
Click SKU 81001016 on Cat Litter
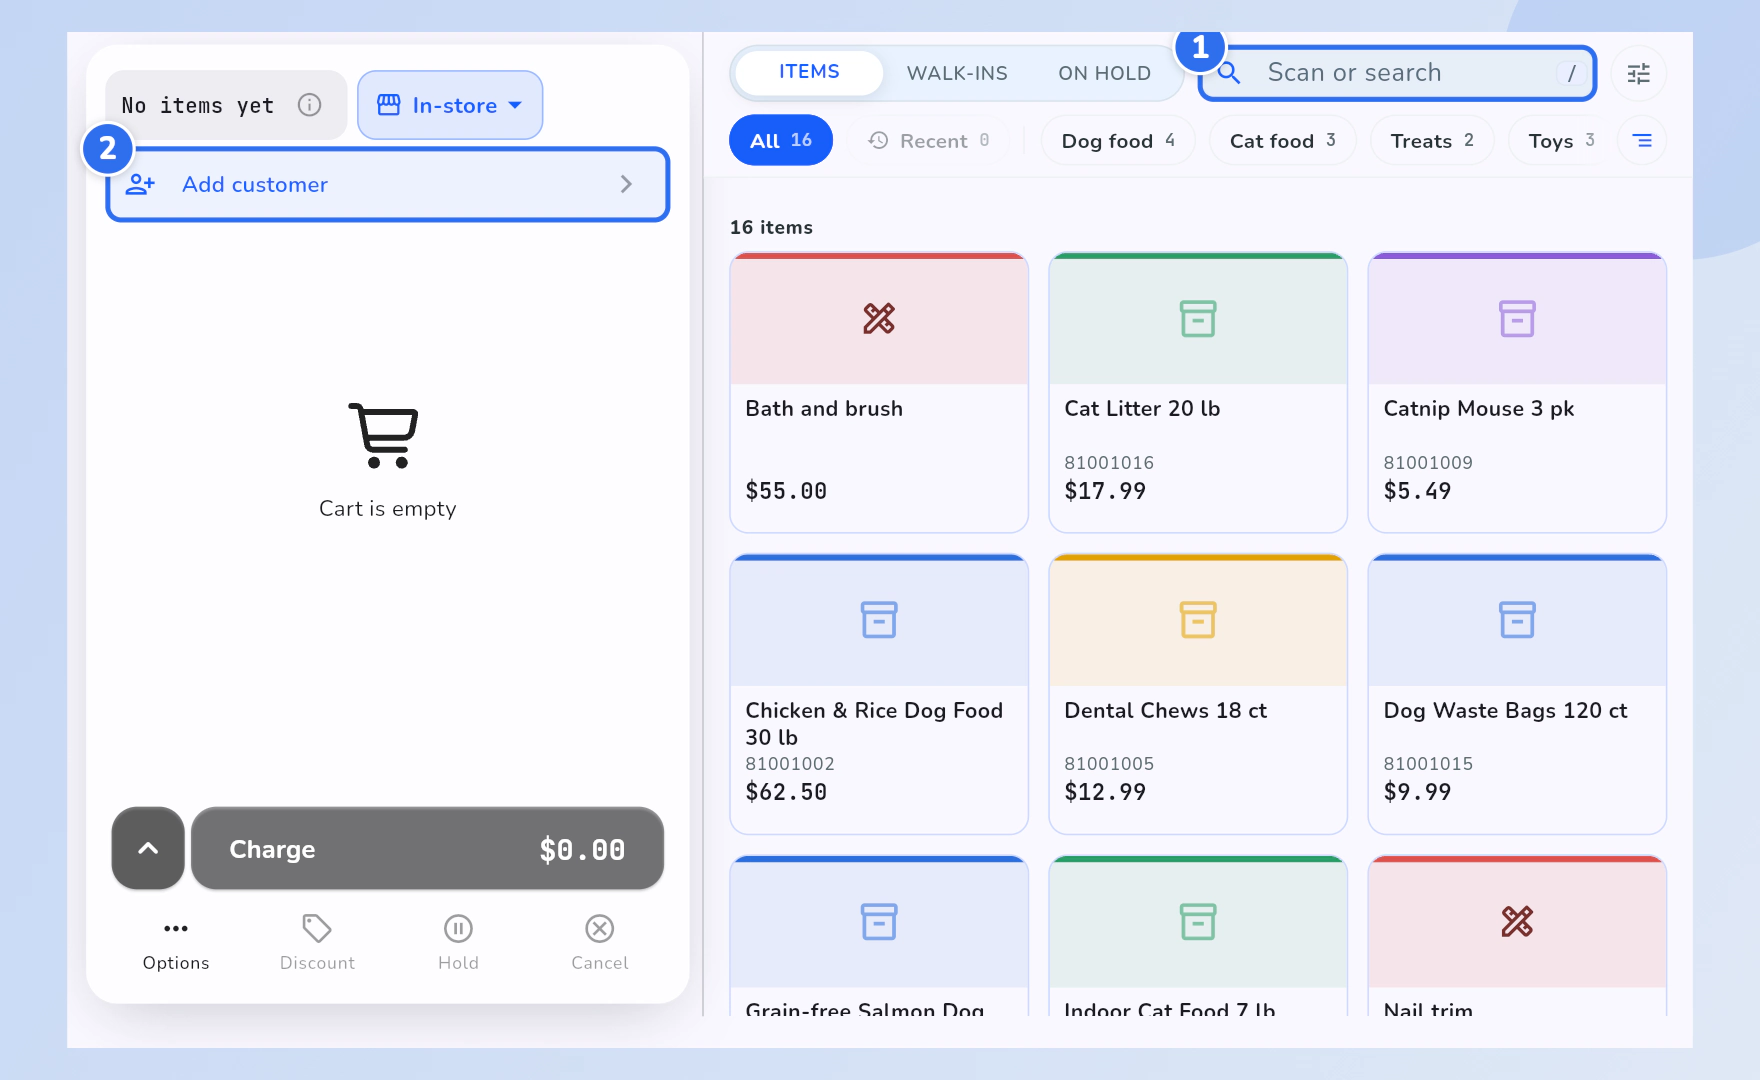(1109, 463)
